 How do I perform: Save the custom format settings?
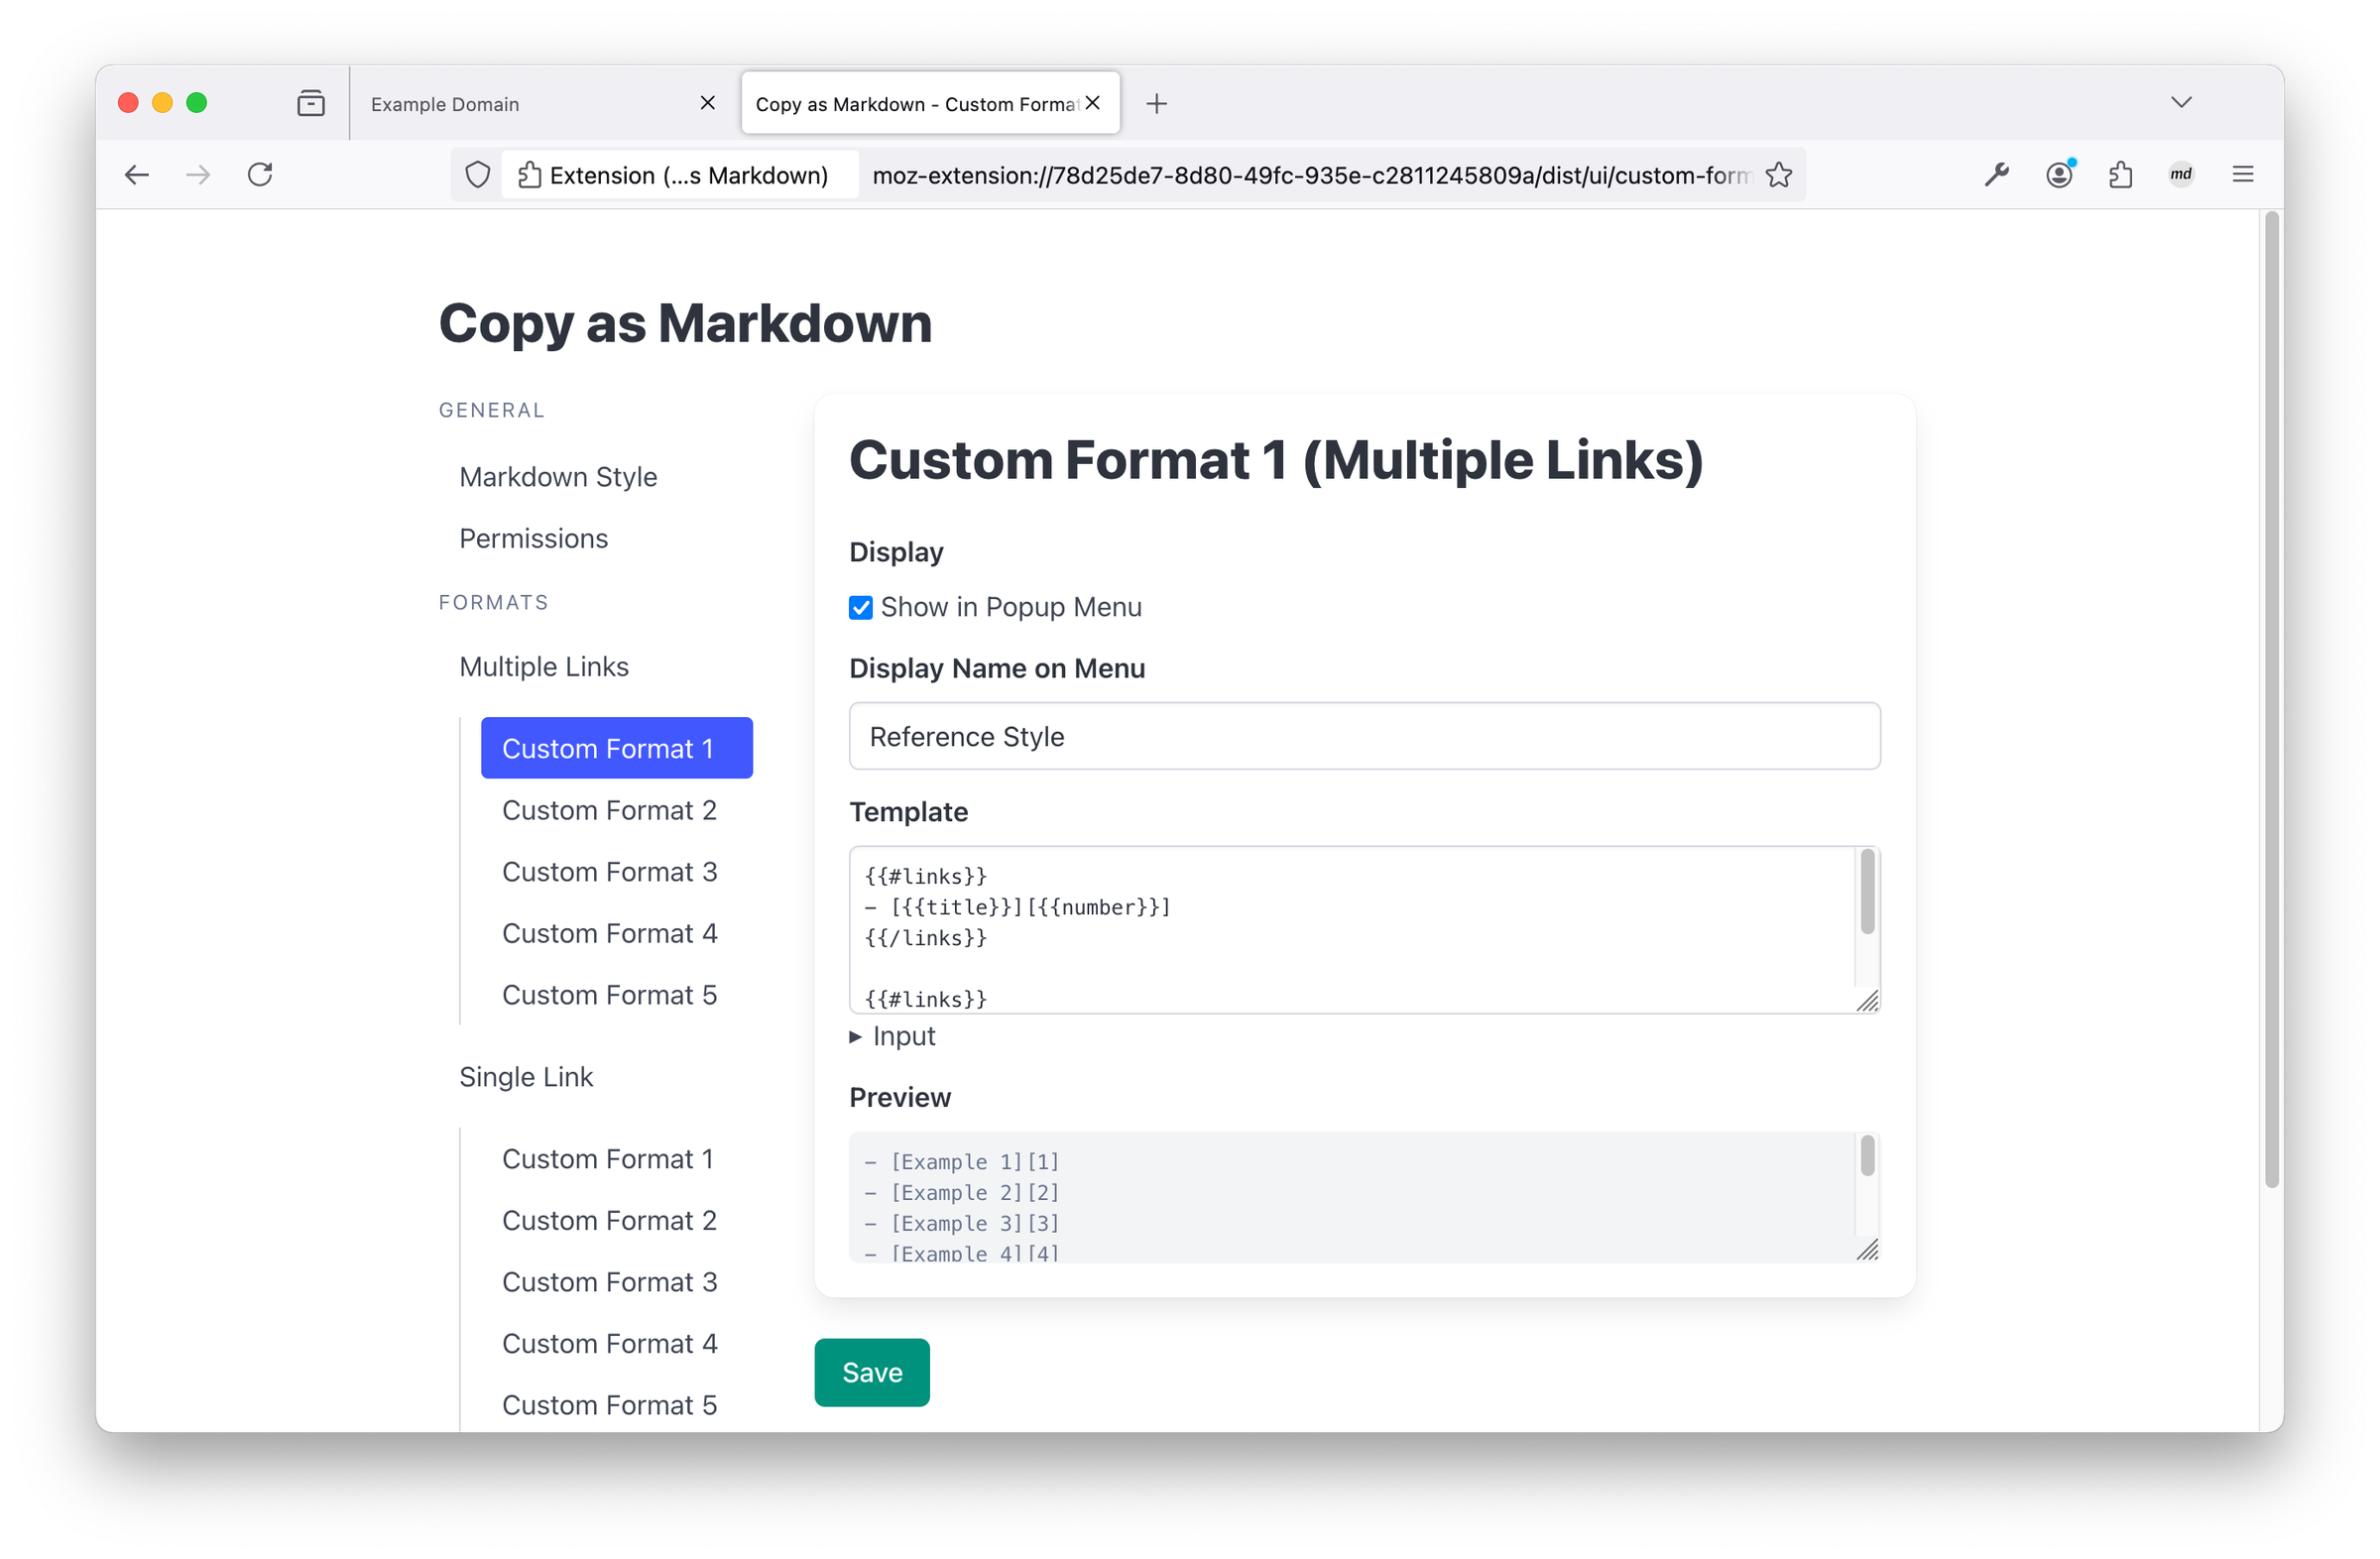tap(872, 1373)
